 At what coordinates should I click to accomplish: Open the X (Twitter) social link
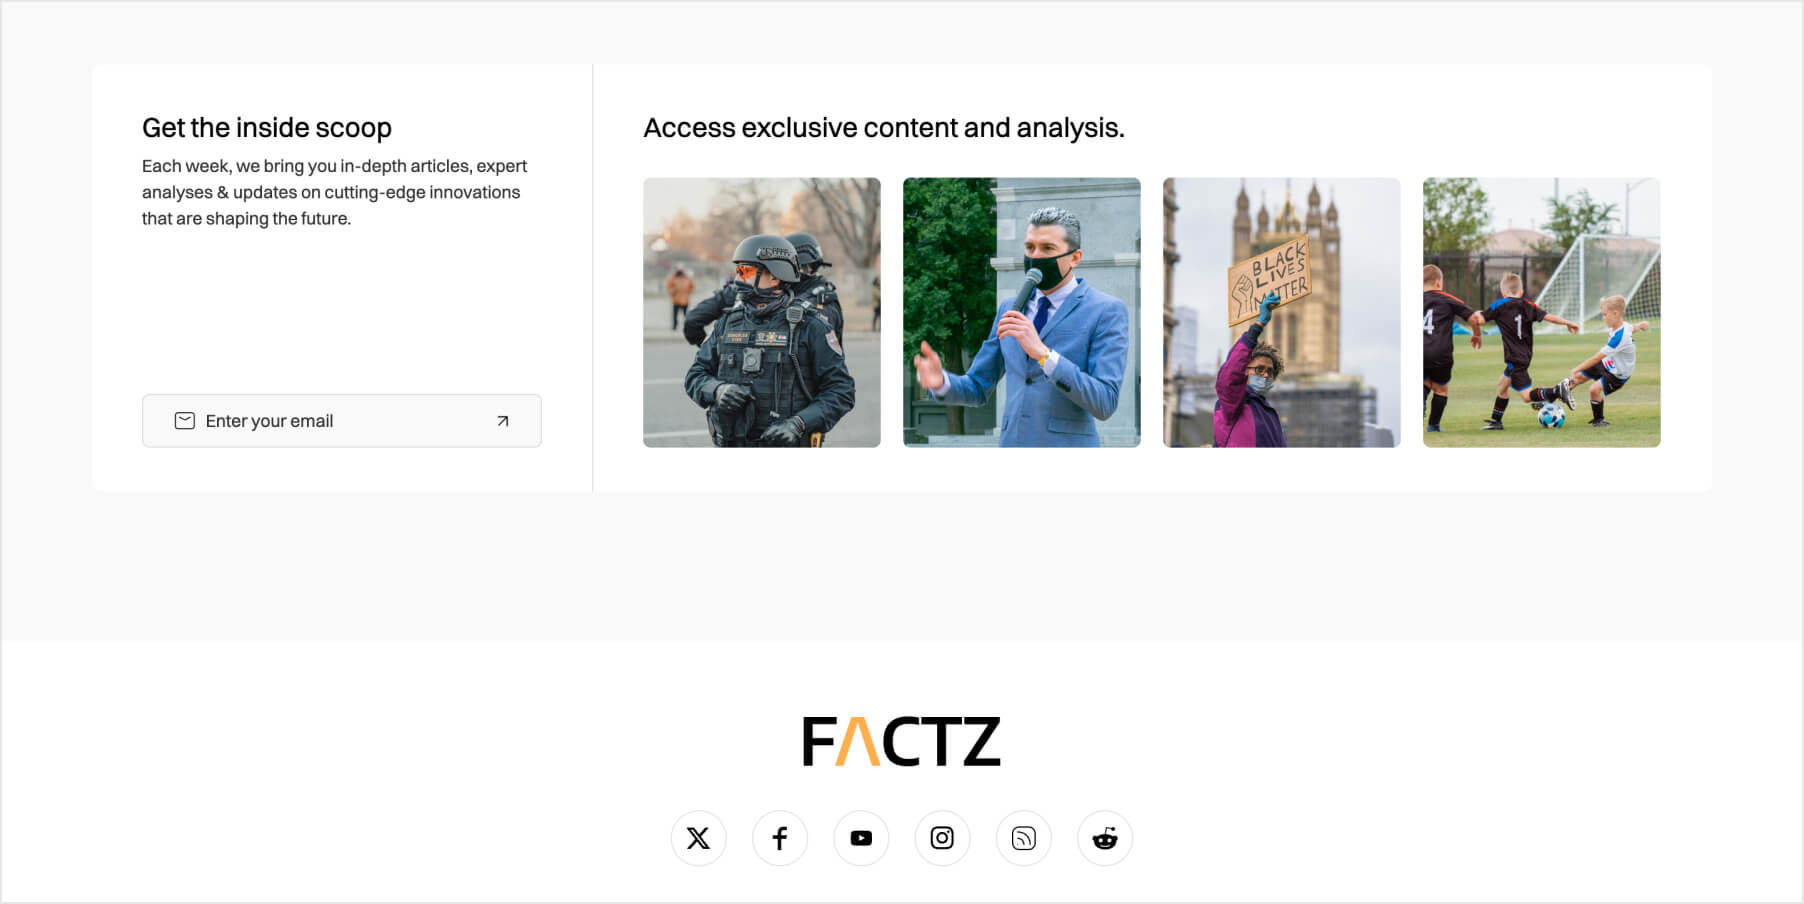click(x=698, y=838)
